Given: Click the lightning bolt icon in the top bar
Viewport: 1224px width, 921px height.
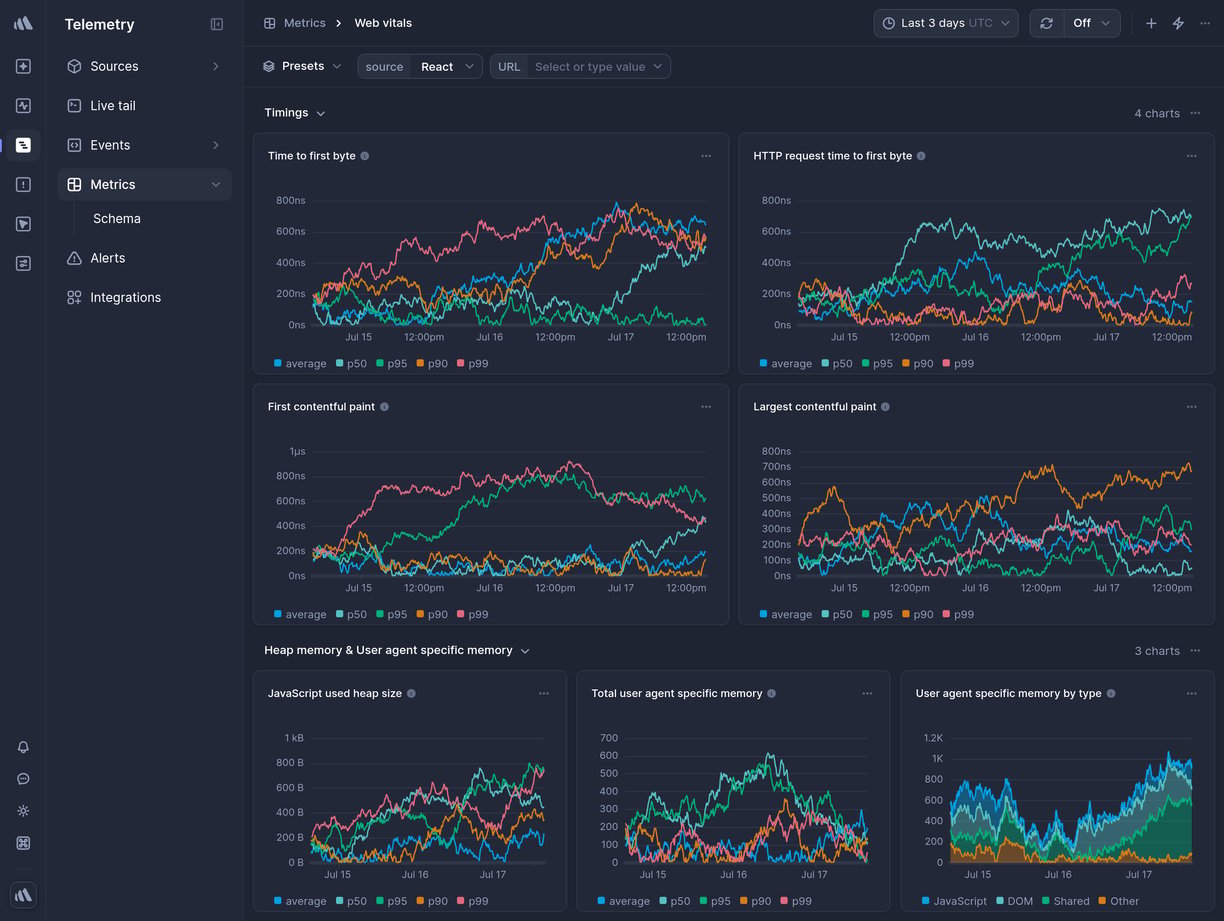Looking at the screenshot, I should click(x=1178, y=23).
